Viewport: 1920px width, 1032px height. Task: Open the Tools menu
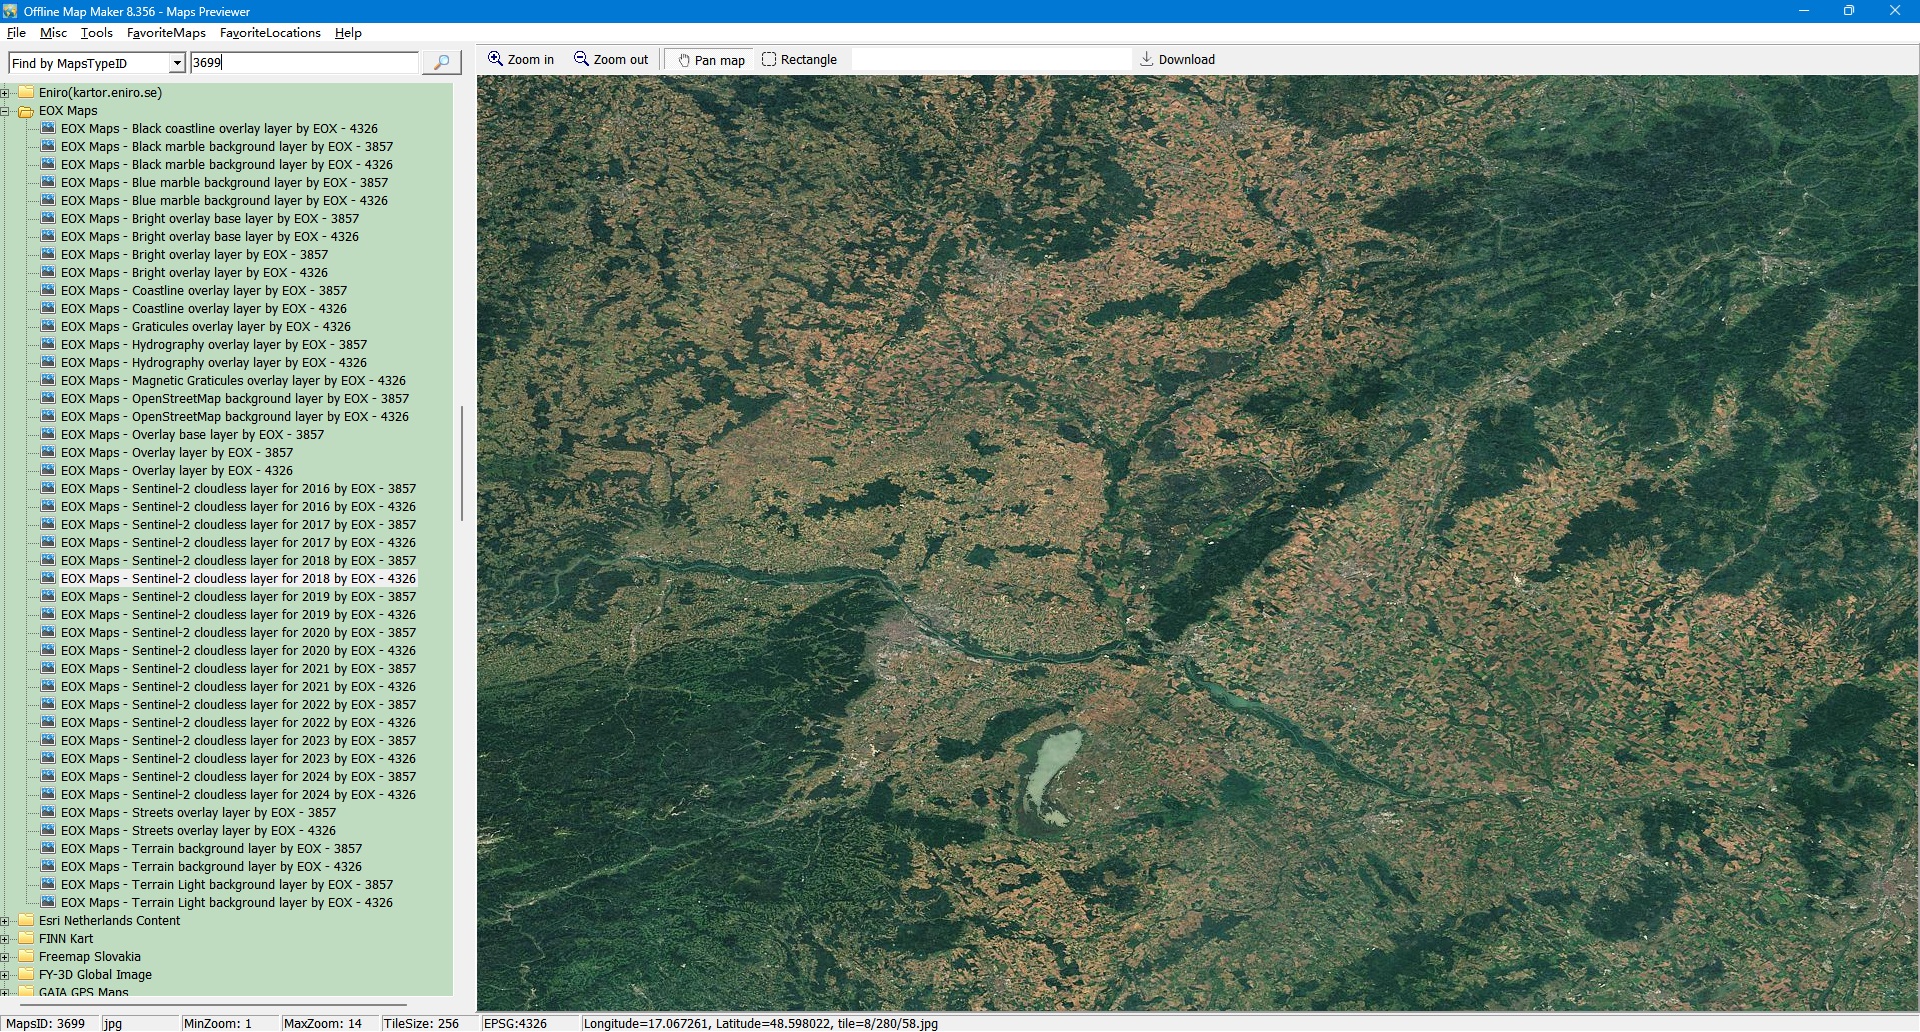(x=97, y=33)
